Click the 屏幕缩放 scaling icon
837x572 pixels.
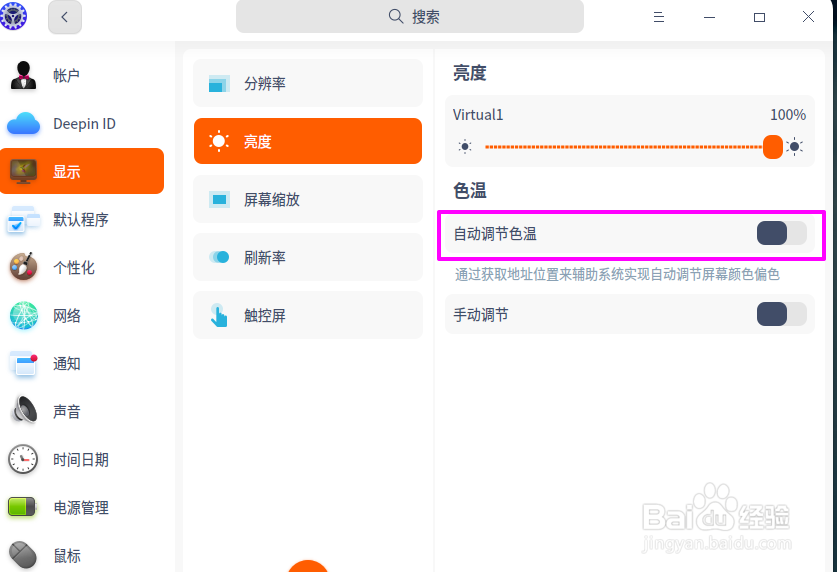pyautogui.click(x=219, y=200)
